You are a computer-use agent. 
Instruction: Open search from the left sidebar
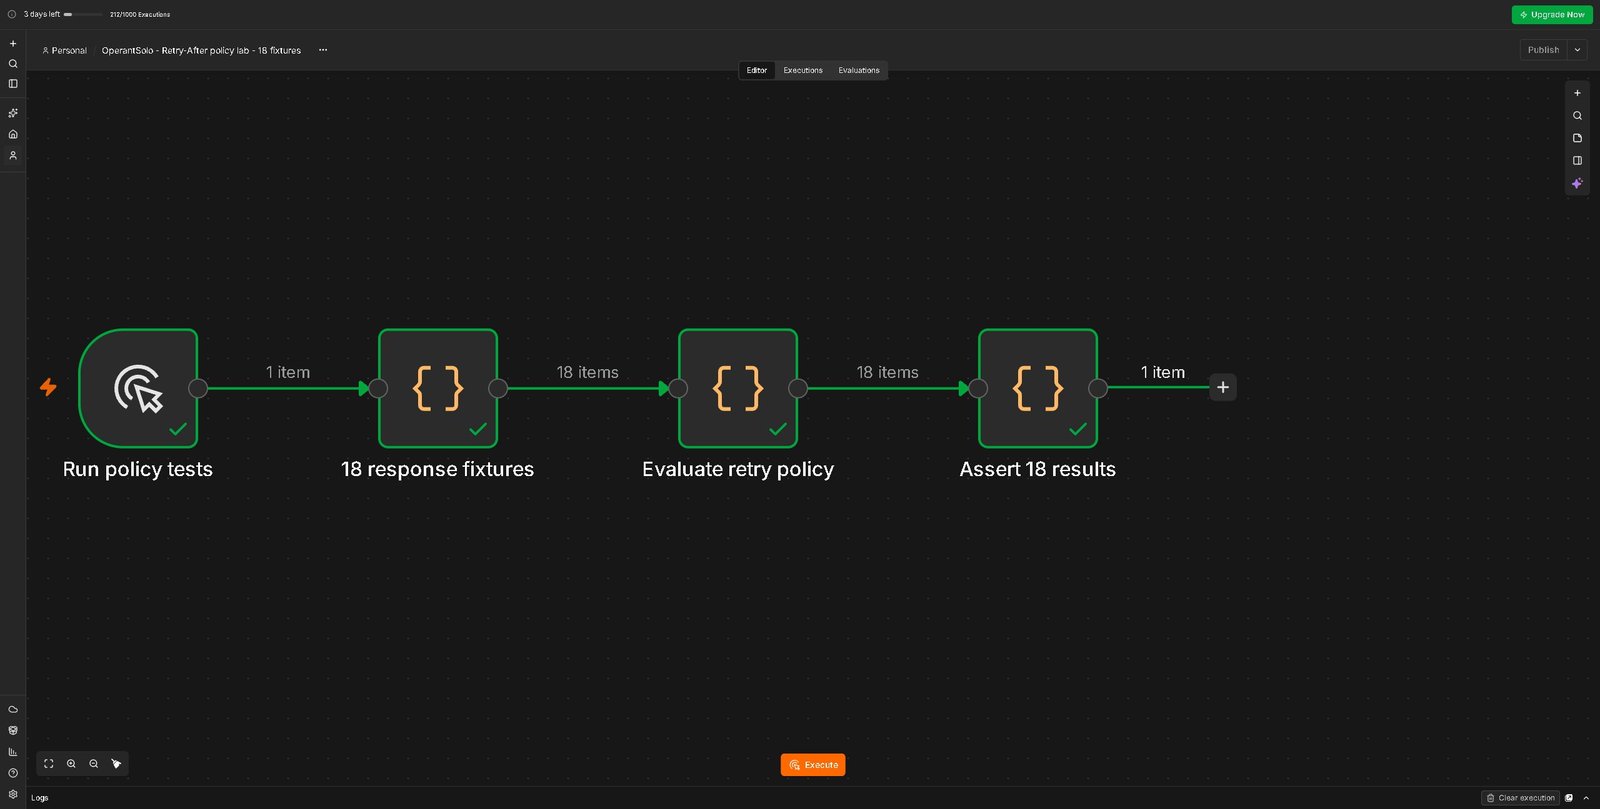tap(13, 64)
